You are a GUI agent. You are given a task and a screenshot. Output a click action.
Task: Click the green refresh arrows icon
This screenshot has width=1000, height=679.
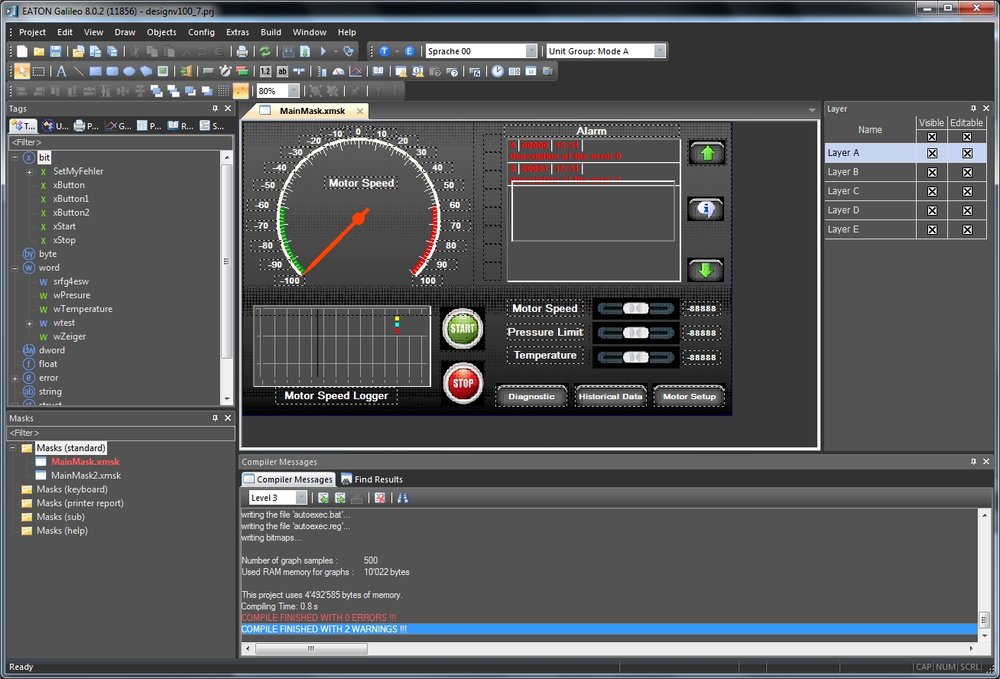coord(265,51)
